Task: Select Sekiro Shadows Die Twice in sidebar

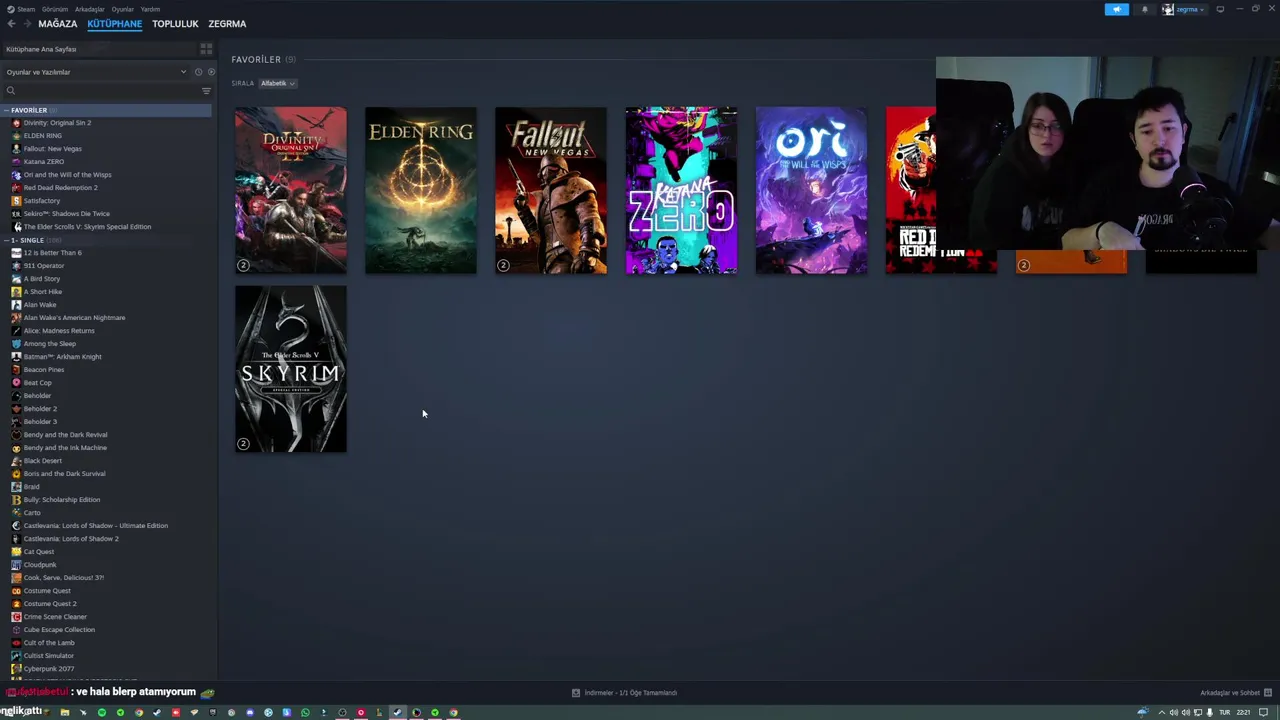Action: (66, 214)
